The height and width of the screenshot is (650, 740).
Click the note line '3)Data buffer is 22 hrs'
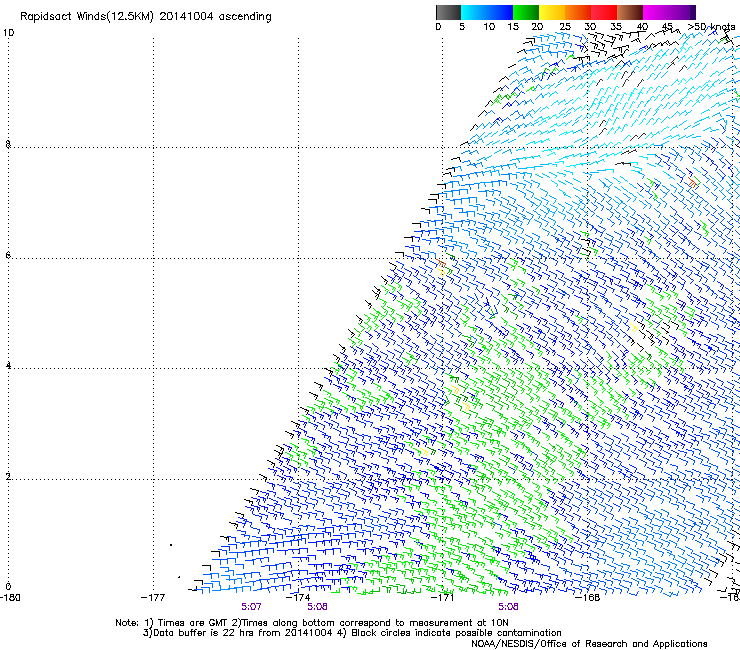[352, 633]
